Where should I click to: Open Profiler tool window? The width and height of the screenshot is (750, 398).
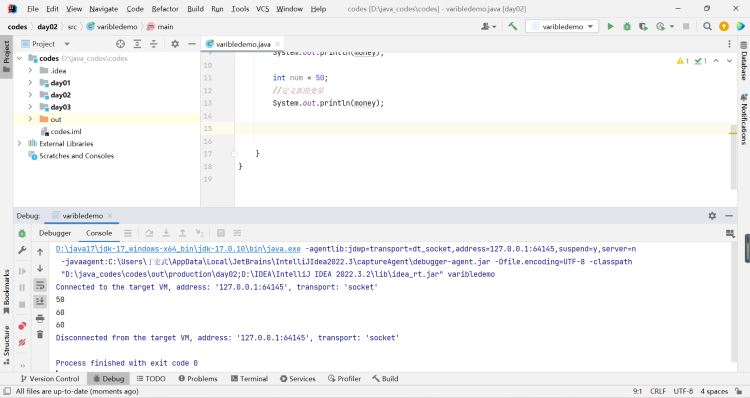tap(344, 378)
